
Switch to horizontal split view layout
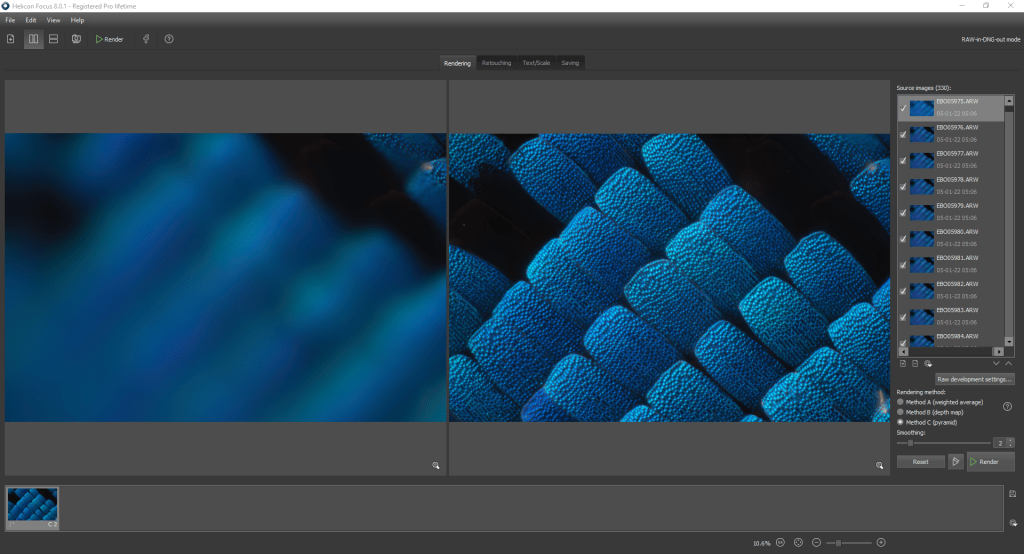(x=54, y=39)
